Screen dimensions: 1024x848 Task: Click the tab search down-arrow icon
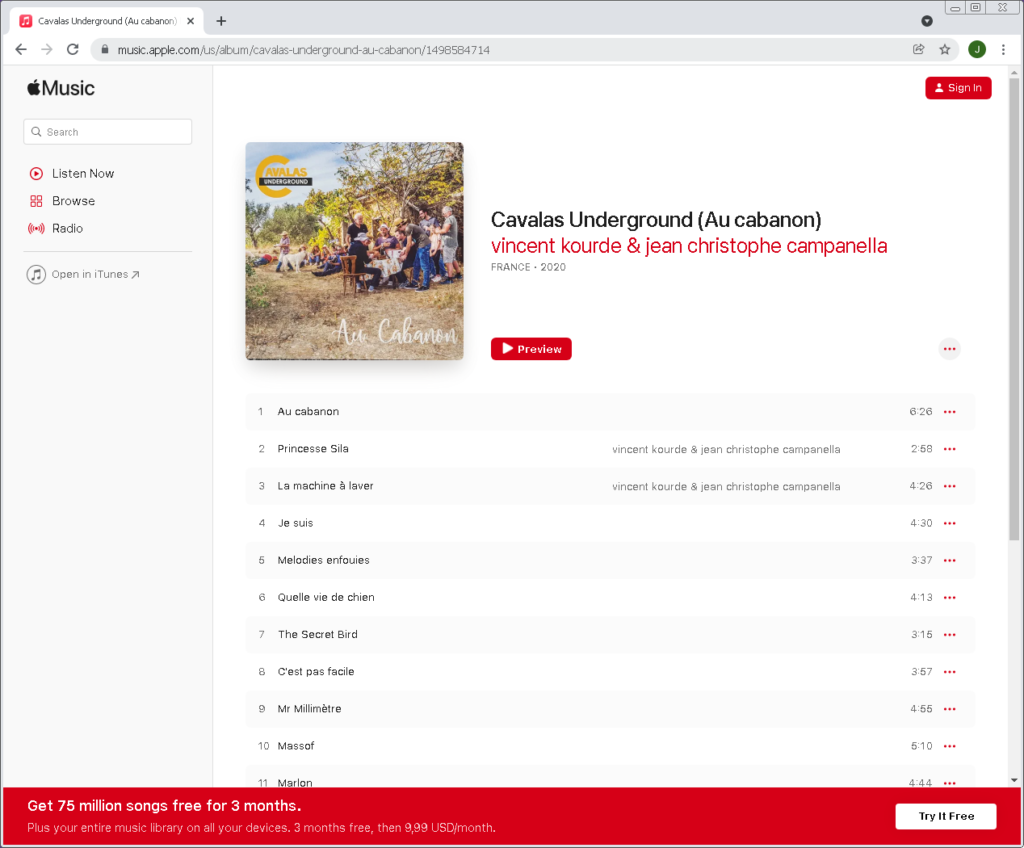tap(927, 21)
